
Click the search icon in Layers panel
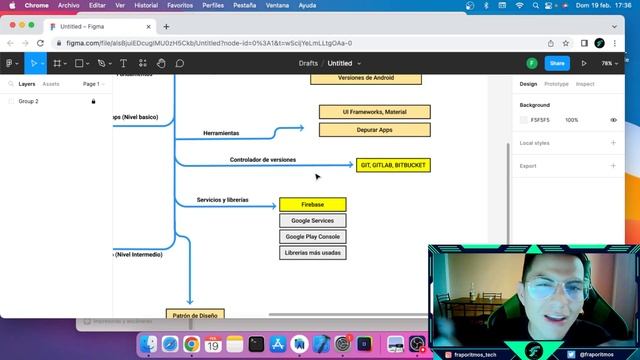pyautogui.click(x=11, y=84)
